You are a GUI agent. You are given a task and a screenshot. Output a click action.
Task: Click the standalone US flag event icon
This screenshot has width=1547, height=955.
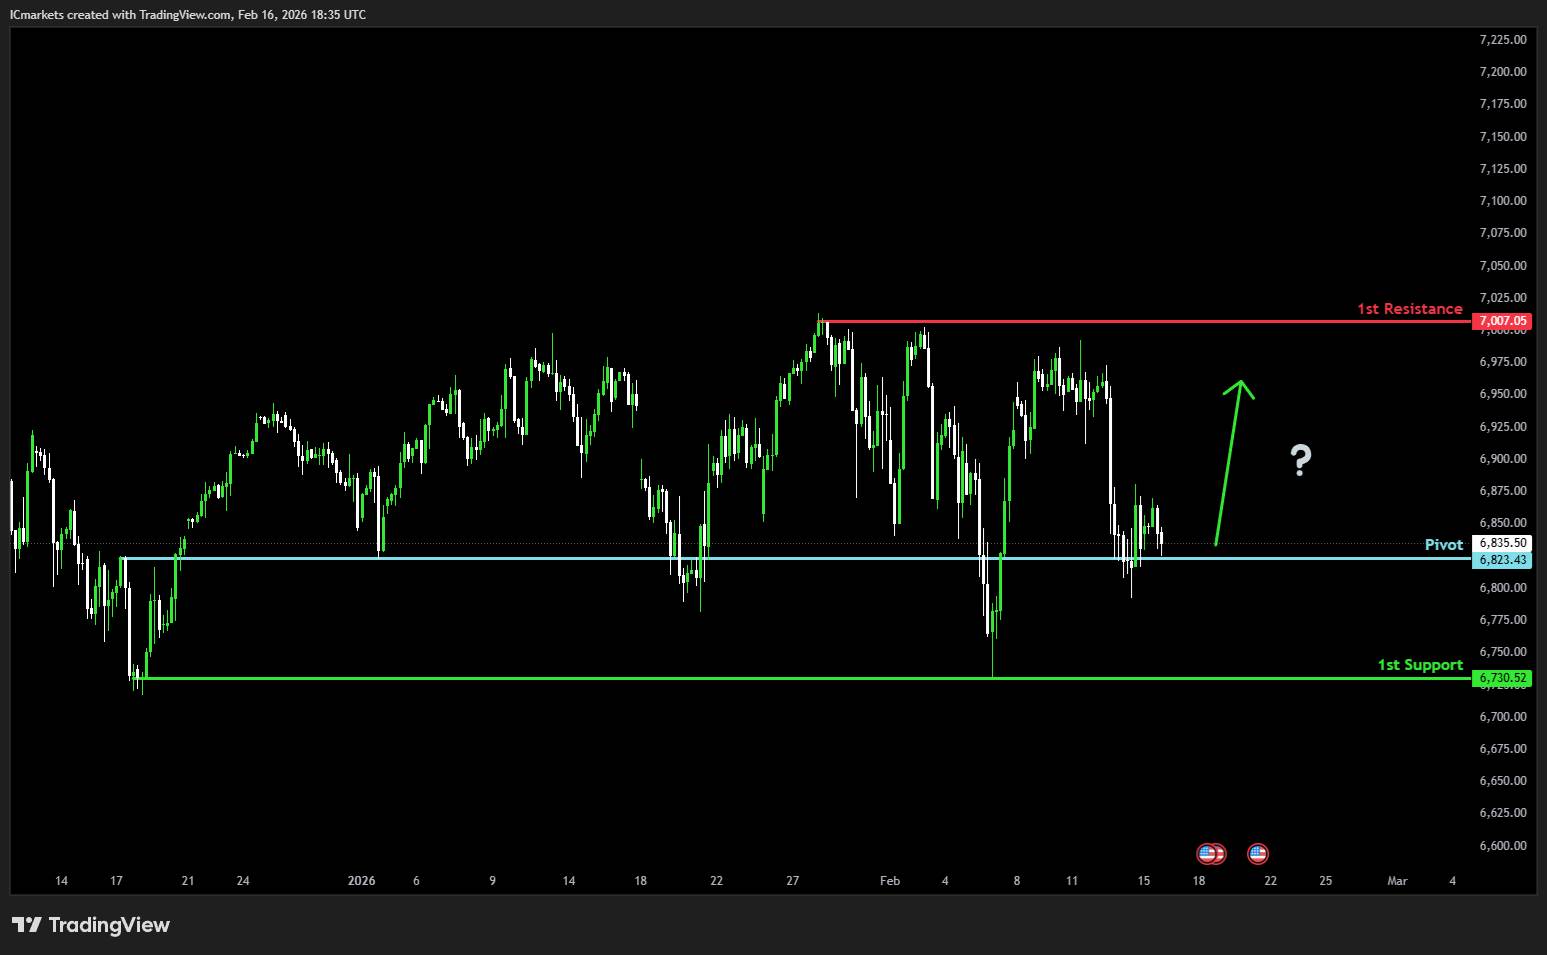pyautogui.click(x=1257, y=854)
